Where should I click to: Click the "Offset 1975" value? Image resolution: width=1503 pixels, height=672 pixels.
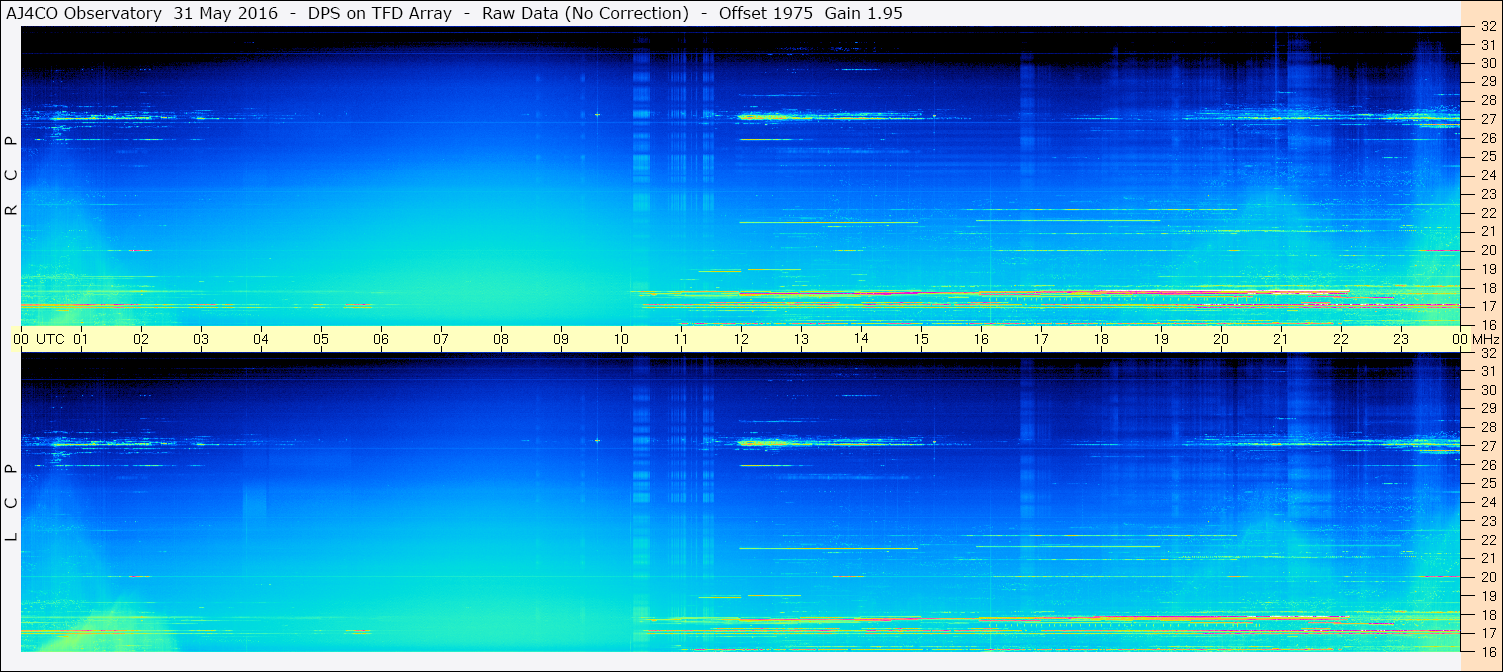pyautogui.click(x=766, y=13)
